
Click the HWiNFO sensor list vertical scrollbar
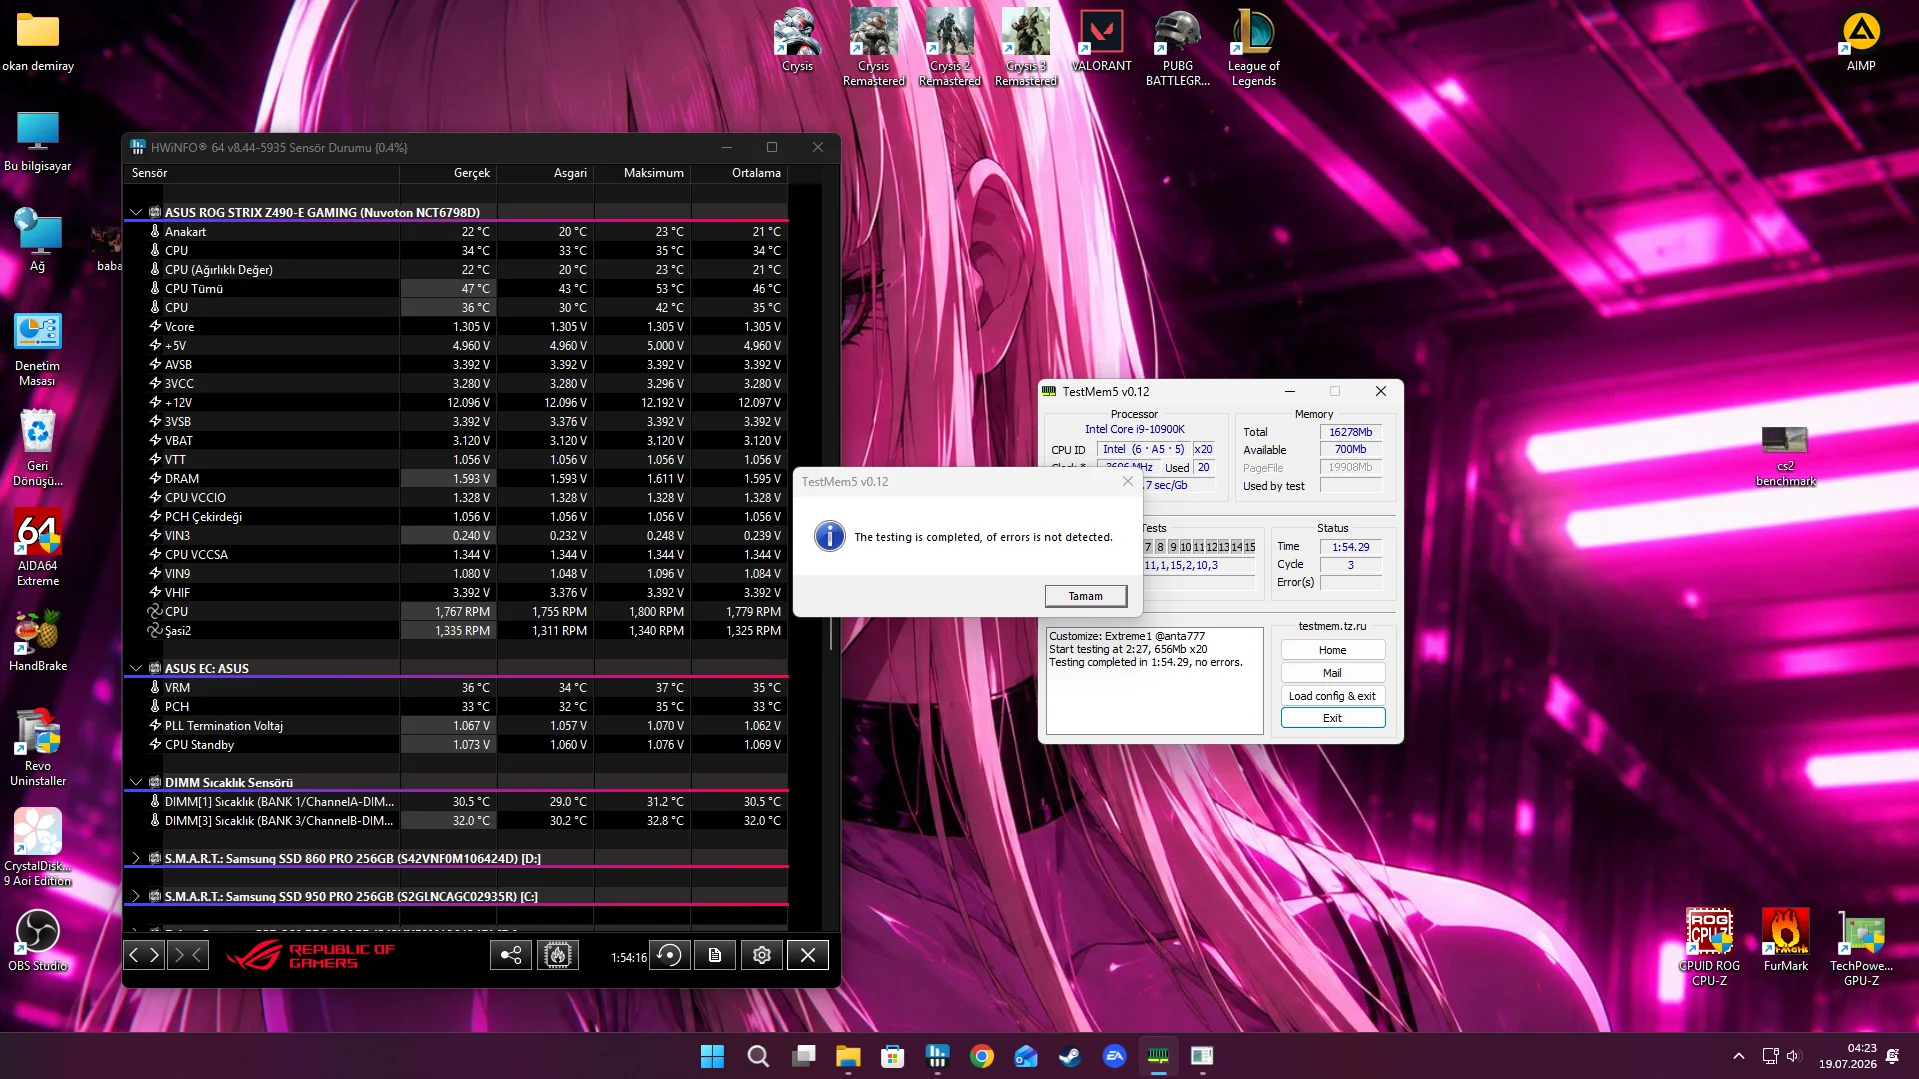click(830, 634)
